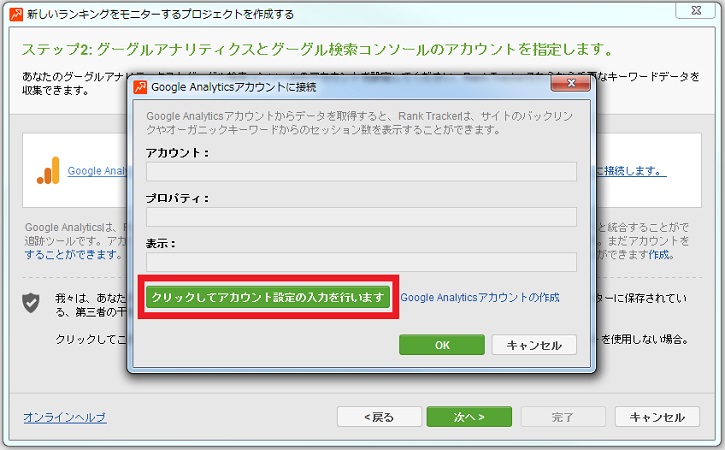Click the Rank Tracker icon in dialog title
725x450 pixels.
tap(140, 86)
